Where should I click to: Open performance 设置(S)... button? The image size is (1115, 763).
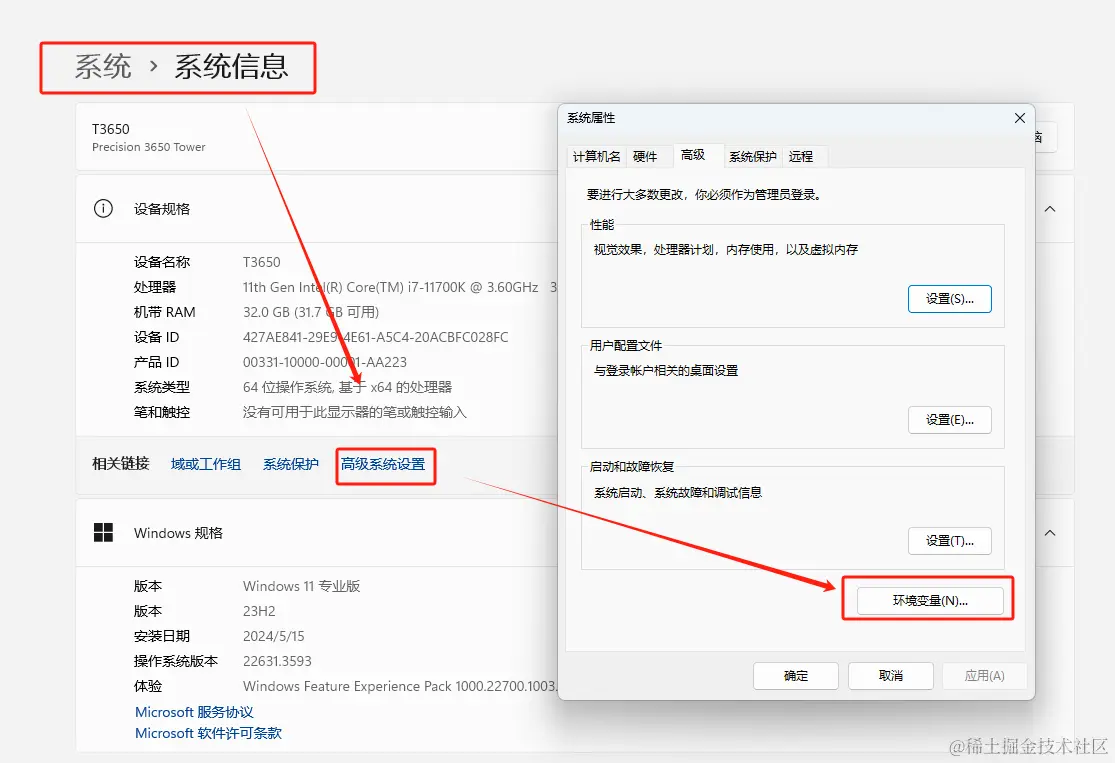point(949,299)
